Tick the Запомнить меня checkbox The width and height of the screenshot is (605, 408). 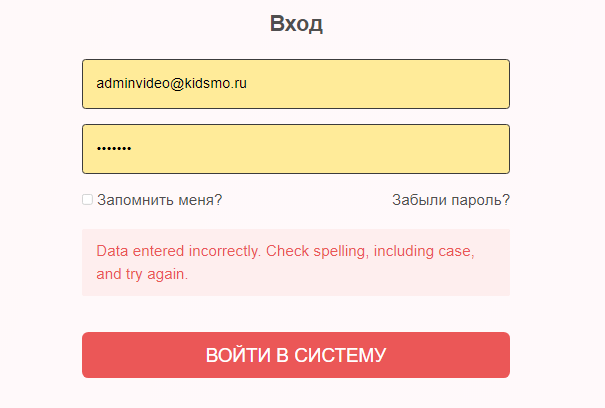point(87,200)
